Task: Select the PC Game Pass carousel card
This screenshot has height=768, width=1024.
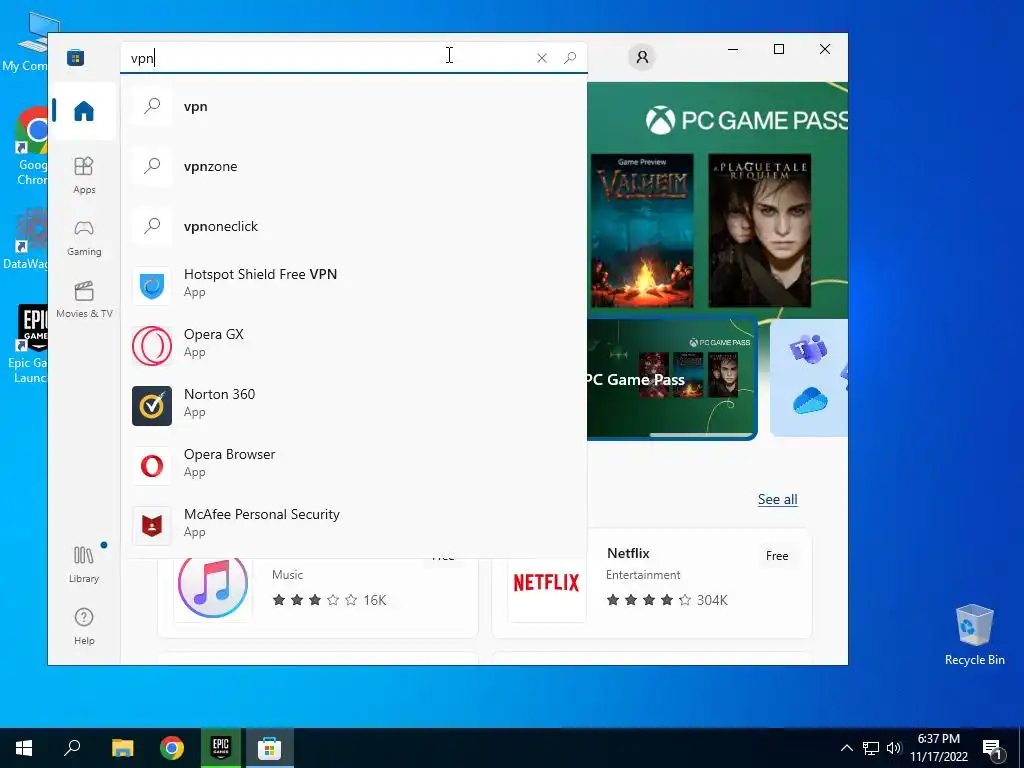Action: point(672,379)
